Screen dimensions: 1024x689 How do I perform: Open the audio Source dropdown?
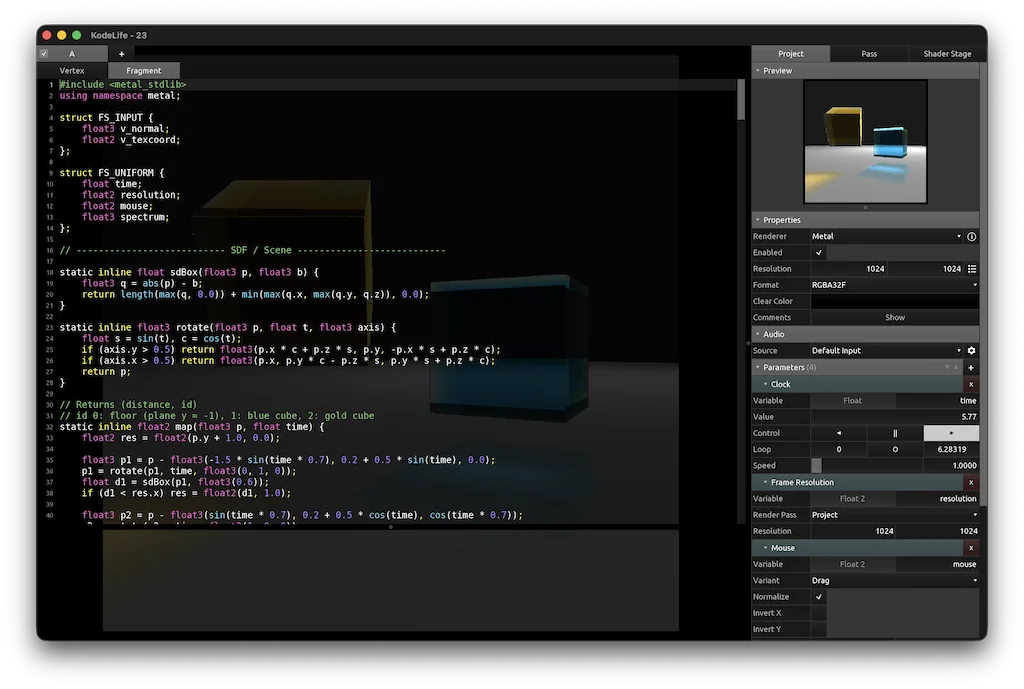point(887,351)
